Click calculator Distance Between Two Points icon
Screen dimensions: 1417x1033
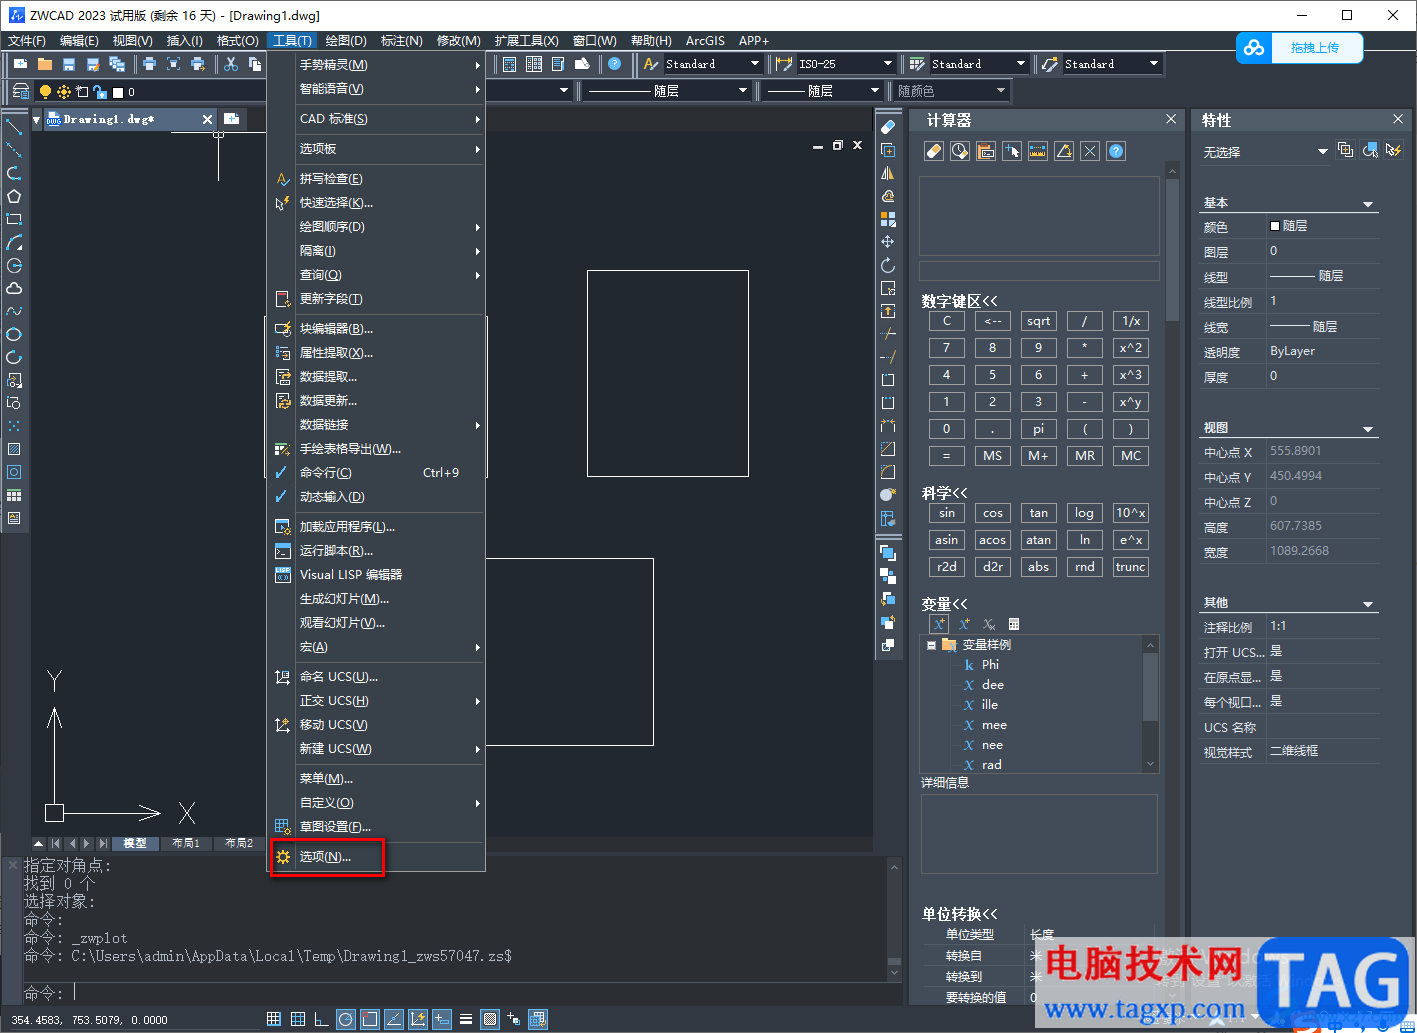1038,151
